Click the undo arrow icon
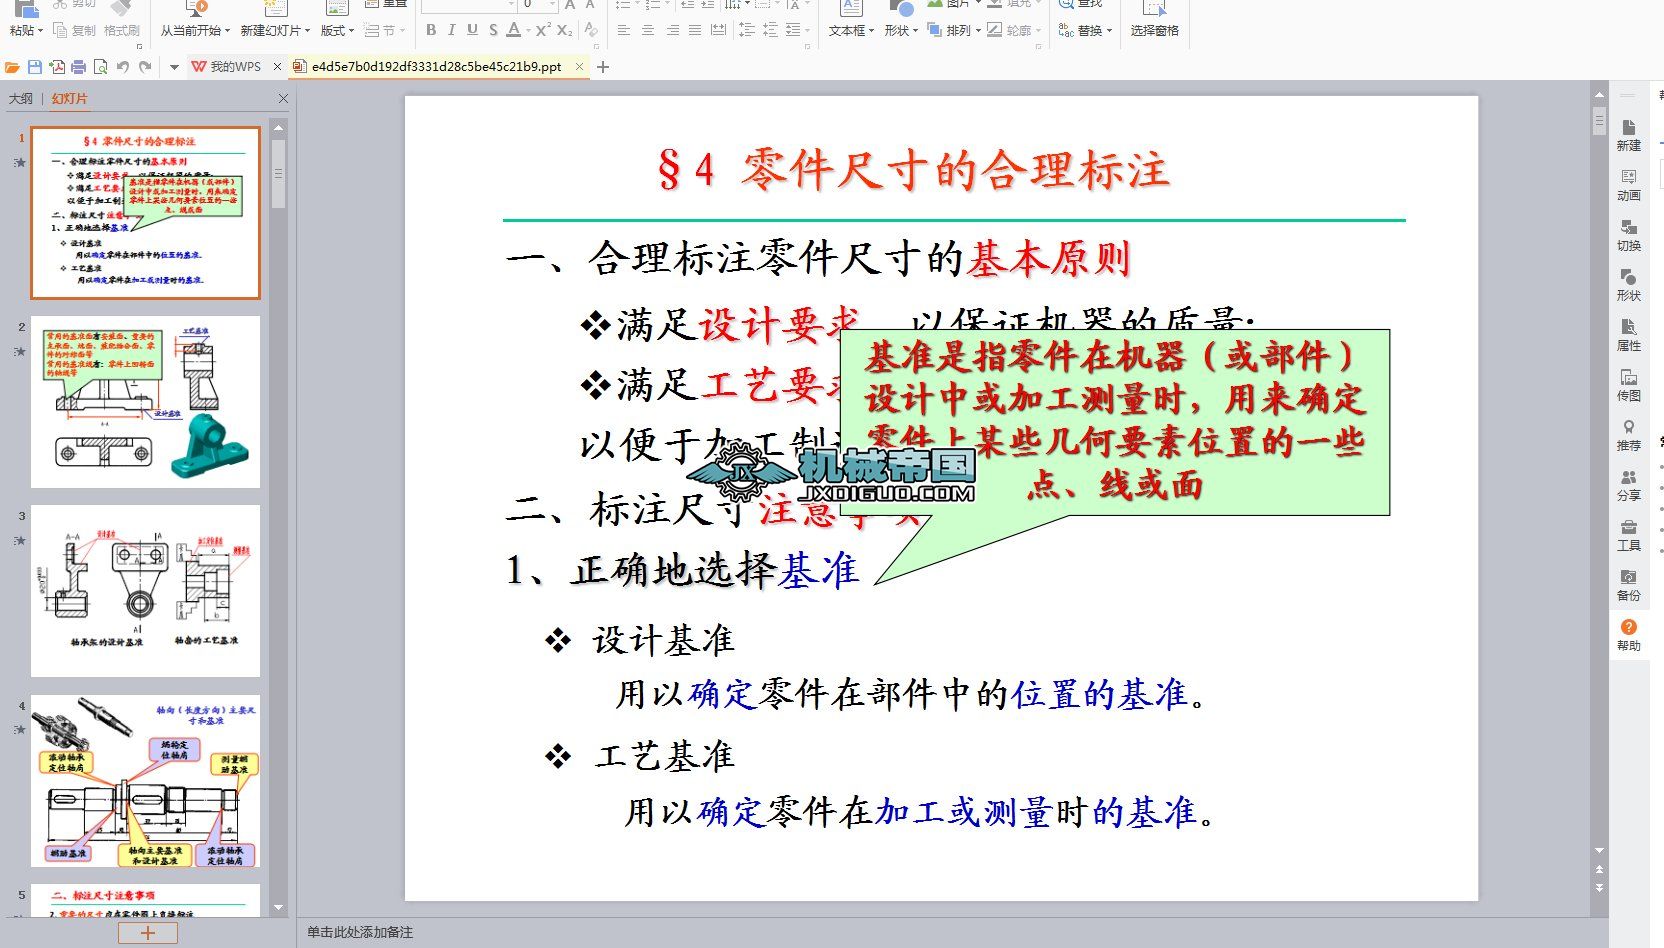Viewport: 1664px width, 948px height. coord(122,67)
